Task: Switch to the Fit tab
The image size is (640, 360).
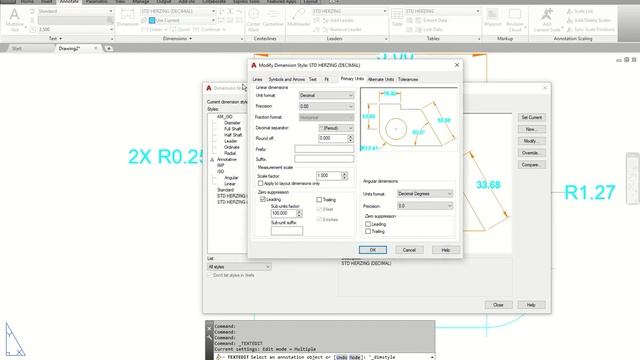Action: click(x=327, y=79)
